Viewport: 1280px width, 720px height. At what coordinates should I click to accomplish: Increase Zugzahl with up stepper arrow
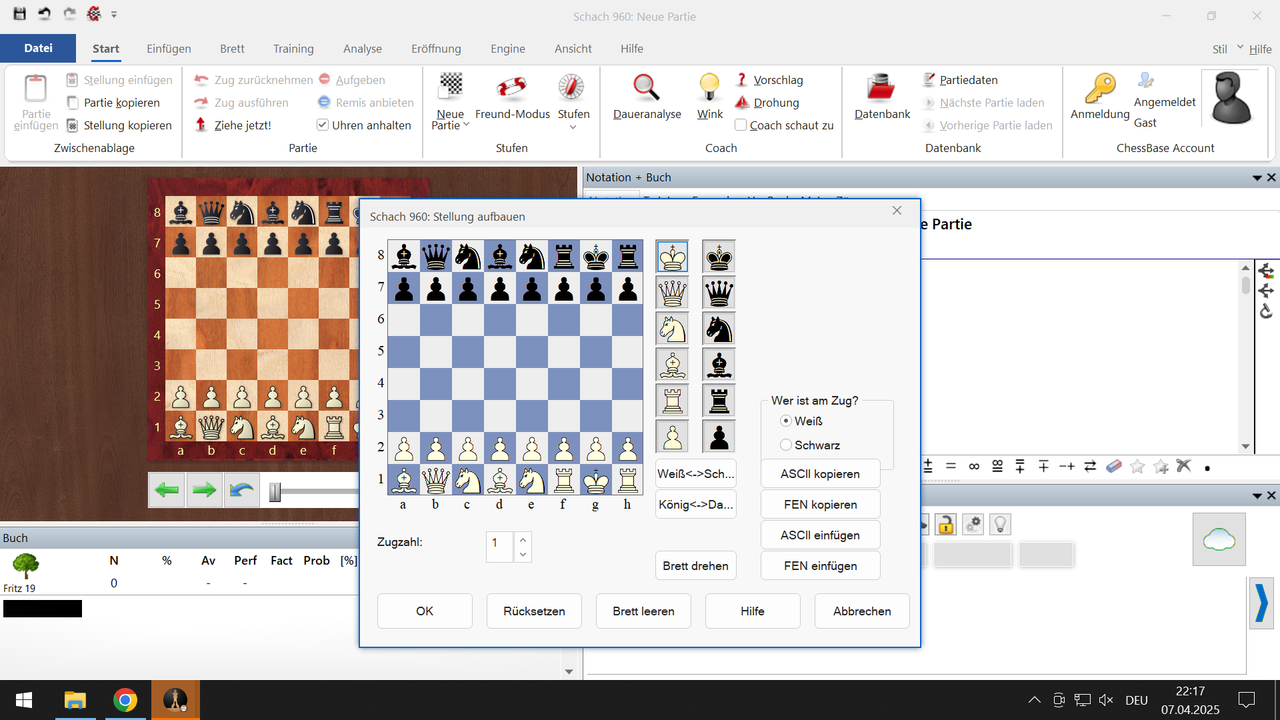point(522,540)
